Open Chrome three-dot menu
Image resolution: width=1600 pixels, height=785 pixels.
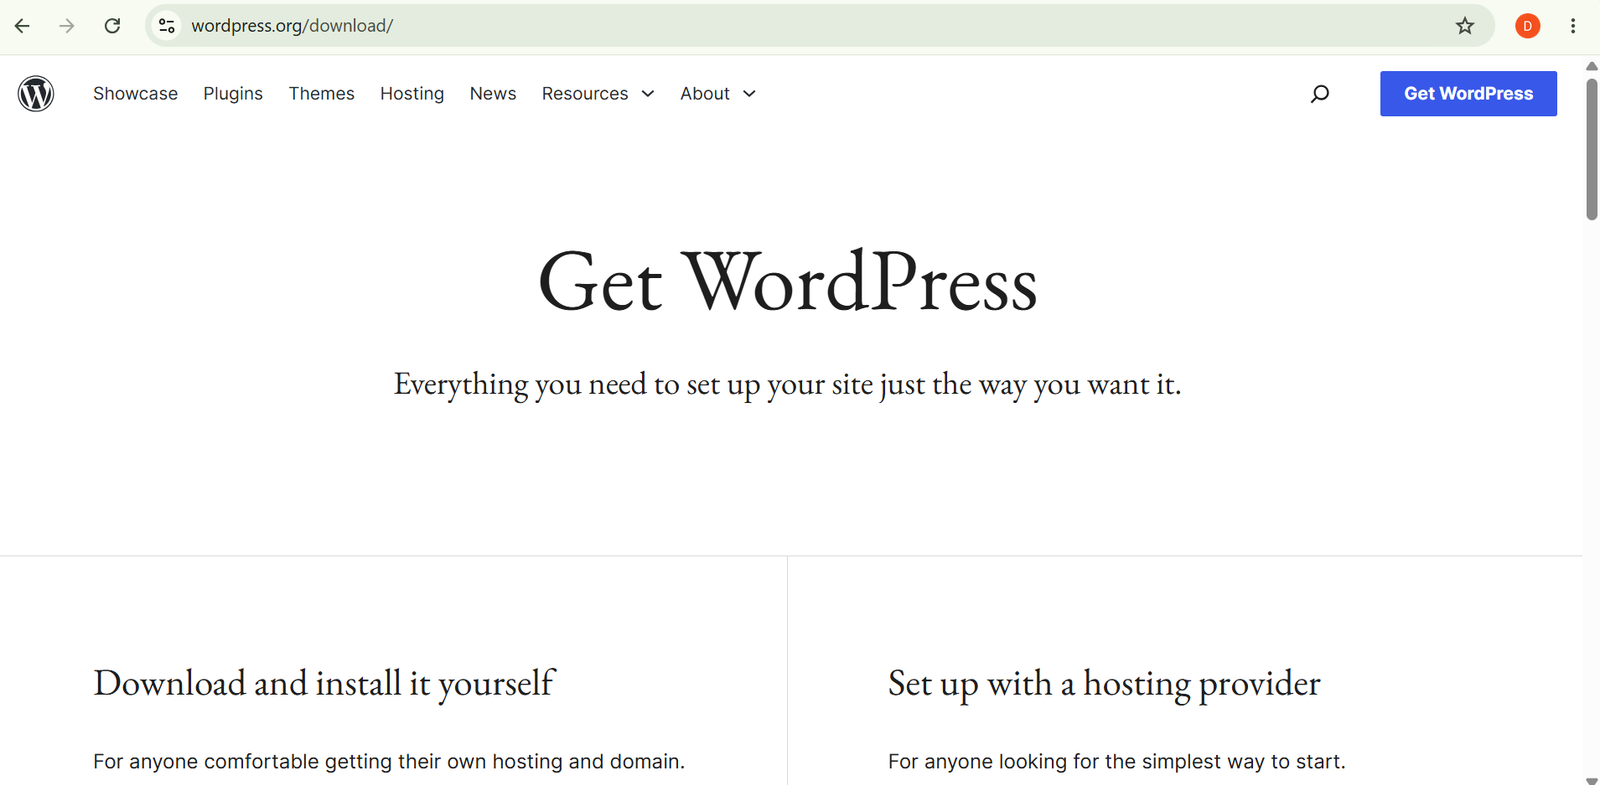pyautogui.click(x=1573, y=26)
